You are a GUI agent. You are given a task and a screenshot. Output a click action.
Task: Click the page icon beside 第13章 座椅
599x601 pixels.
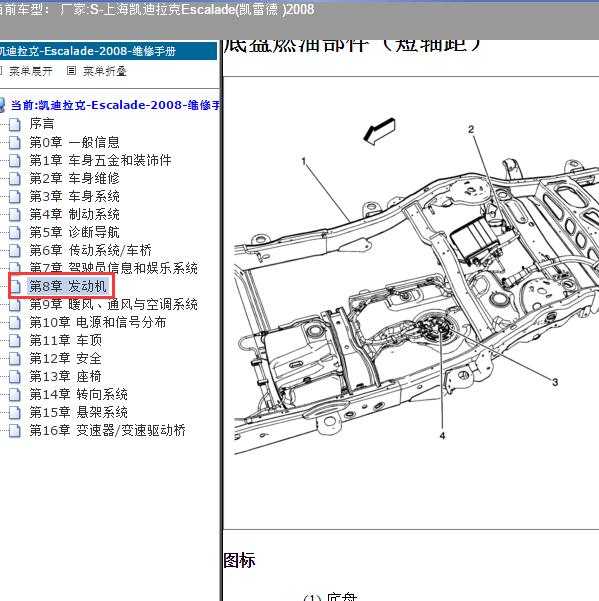15,377
